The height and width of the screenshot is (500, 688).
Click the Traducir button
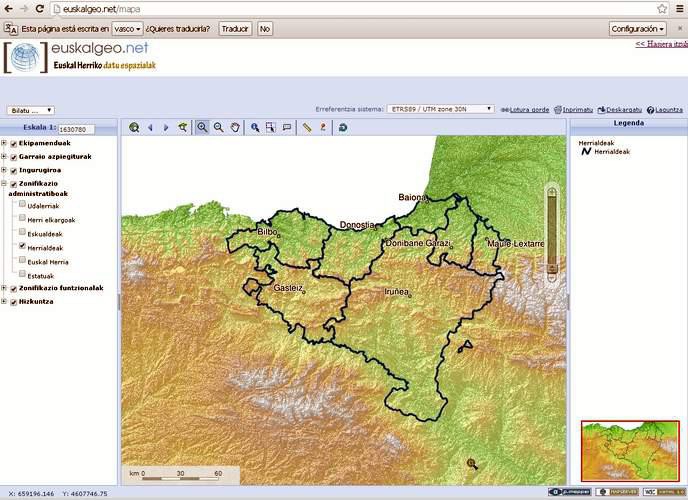pyautogui.click(x=234, y=29)
